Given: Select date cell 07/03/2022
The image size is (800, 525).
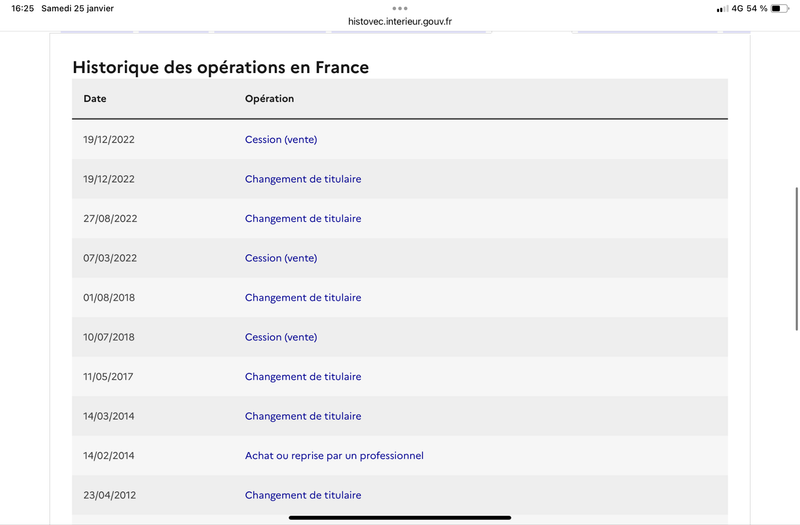Looking at the screenshot, I should pos(110,258).
